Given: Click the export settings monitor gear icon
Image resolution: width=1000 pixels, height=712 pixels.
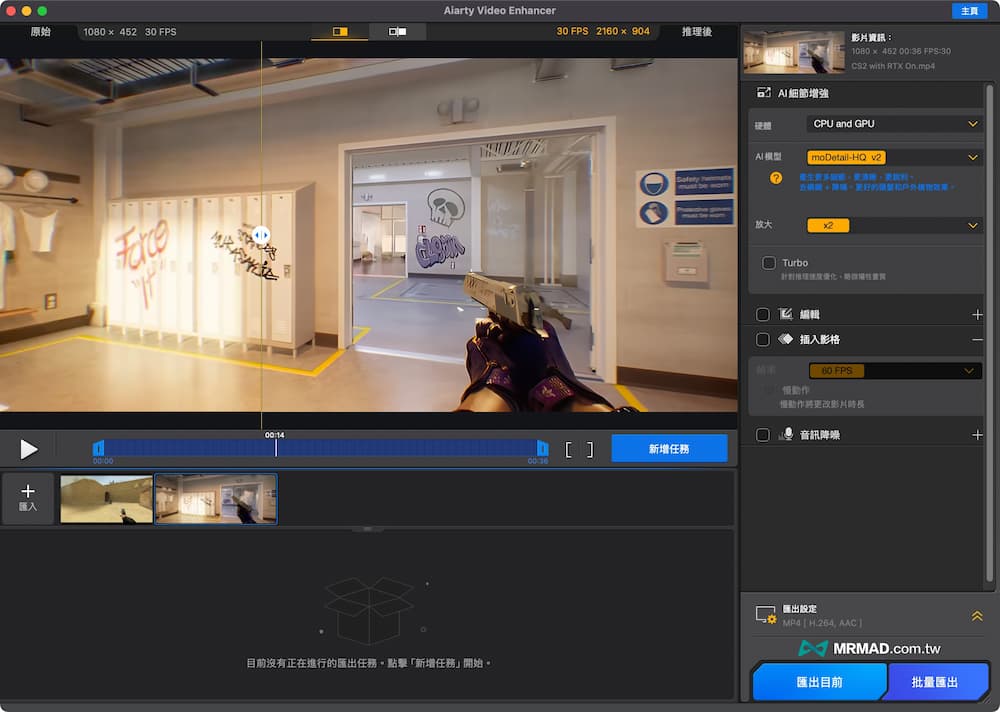Looking at the screenshot, I should pos(766,615).
